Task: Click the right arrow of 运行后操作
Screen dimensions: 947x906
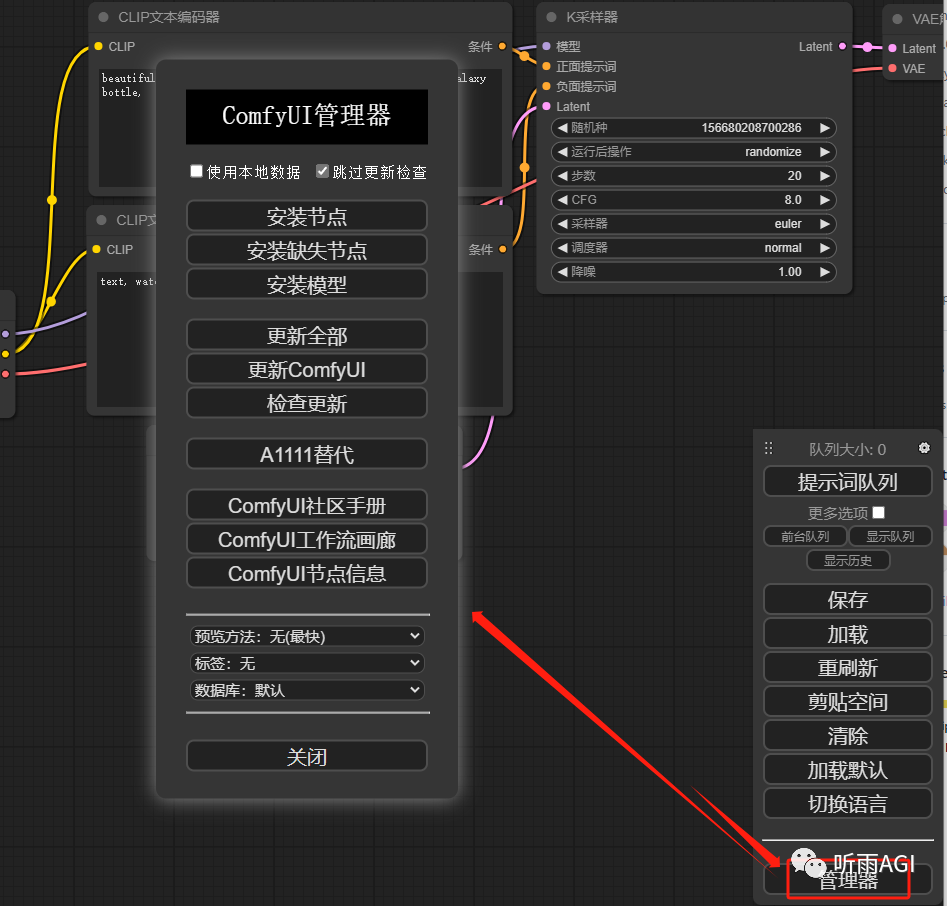Action: coord(825,152)
